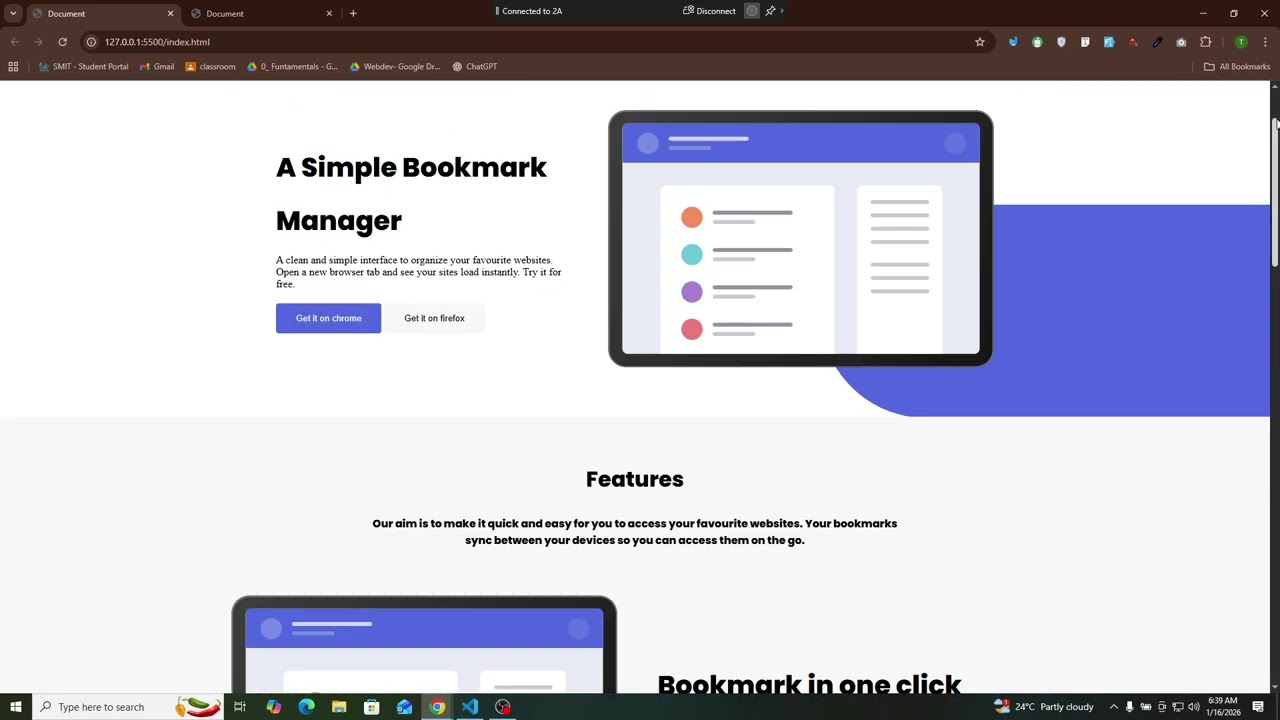1280x720 pixels.
Task: Open the ChatGPT bookmark
Action: pyautogui.click(x=474, y=67)
